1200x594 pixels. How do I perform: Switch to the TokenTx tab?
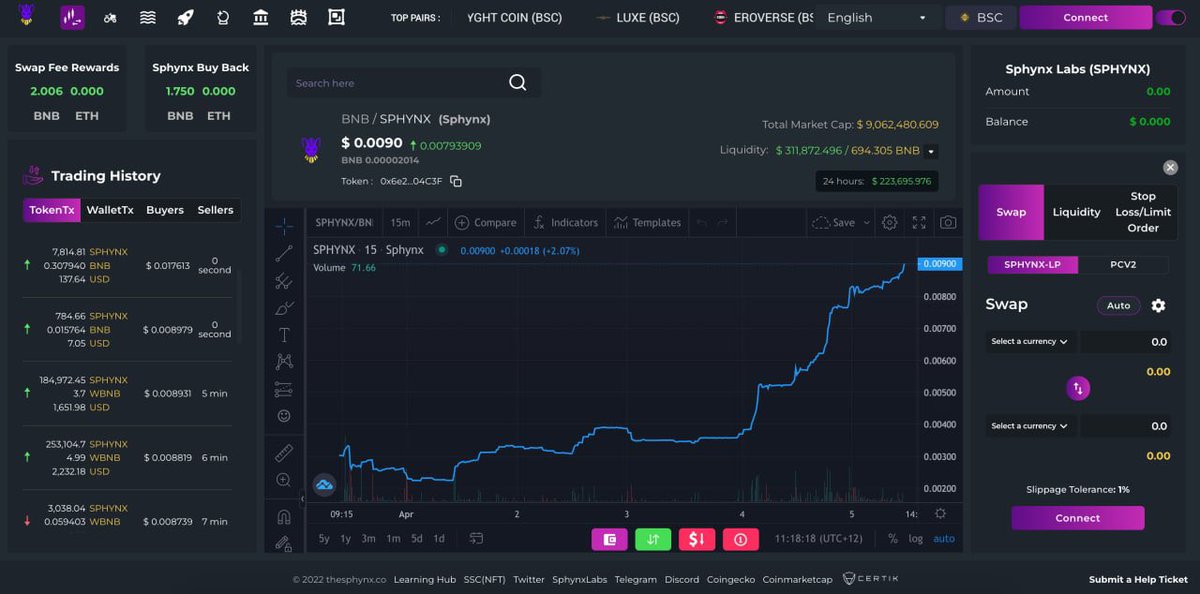pos(52,210)
